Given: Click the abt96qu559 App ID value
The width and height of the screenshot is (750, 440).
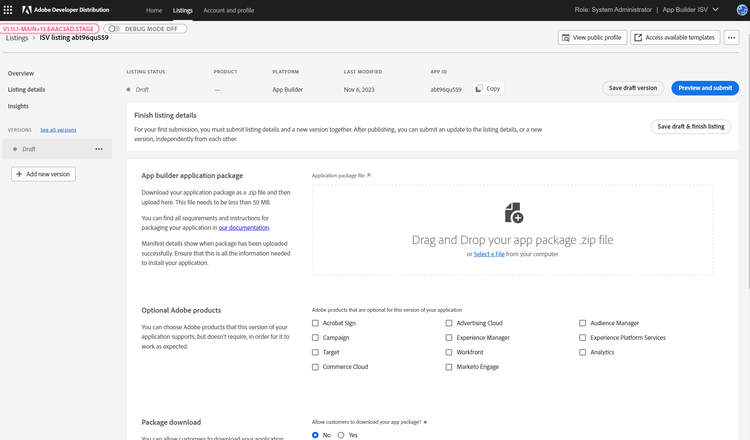Looking at the screenshot, I should coord(446,89).
